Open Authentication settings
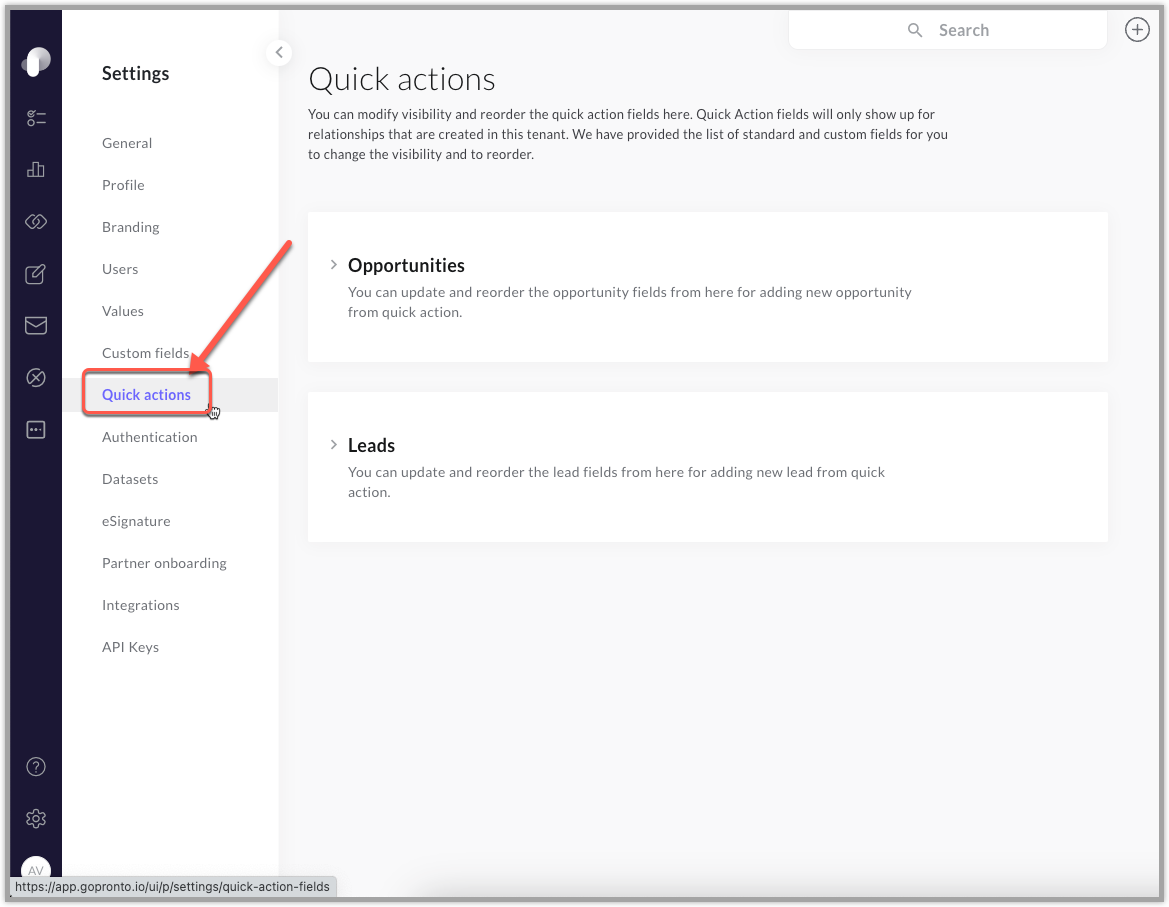 [x=150, y=437]
